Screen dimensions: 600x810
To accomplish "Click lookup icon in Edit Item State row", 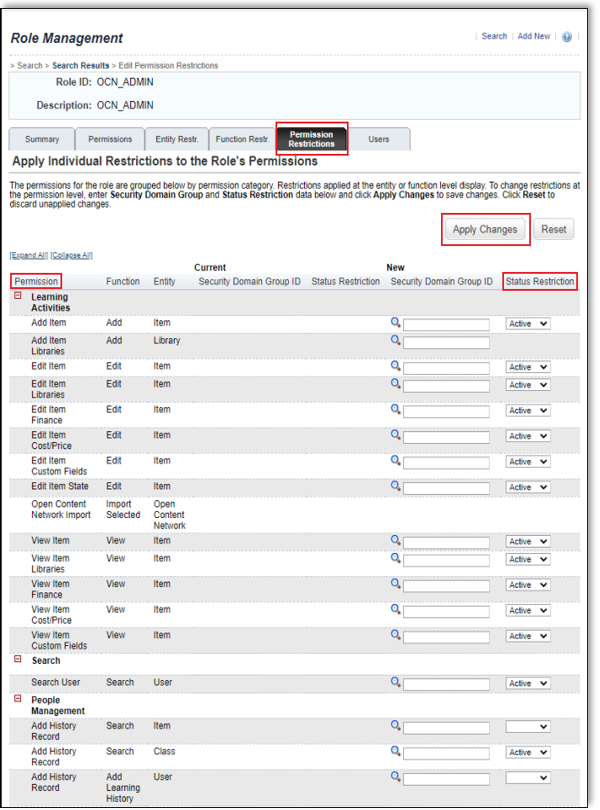I will click(396, 486).
